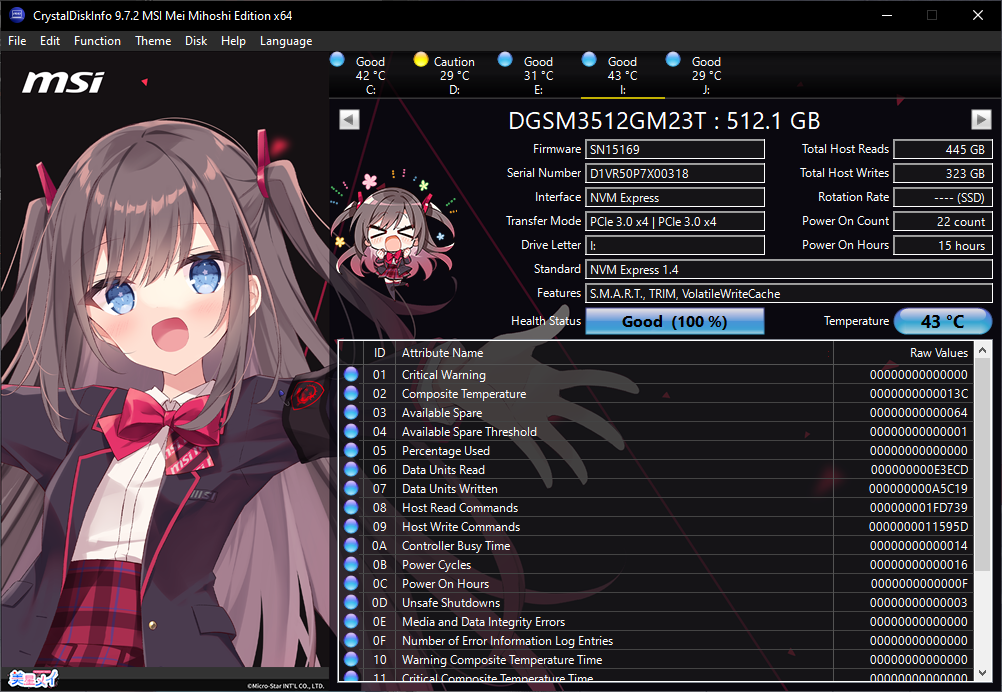Click status orb of Unsafe Shutdowns row

pyautogui.click(x=351, y=603)
